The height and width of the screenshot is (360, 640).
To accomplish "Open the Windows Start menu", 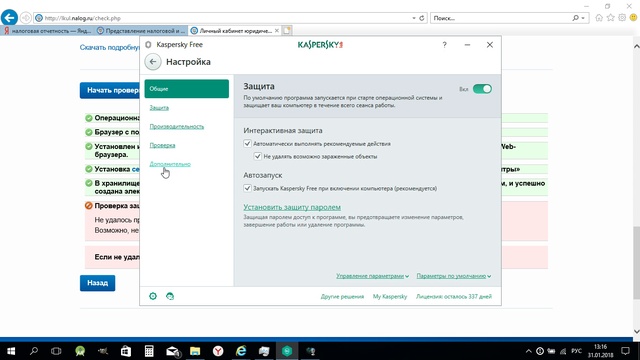I will pyautogui.click(x=11, y=351).
